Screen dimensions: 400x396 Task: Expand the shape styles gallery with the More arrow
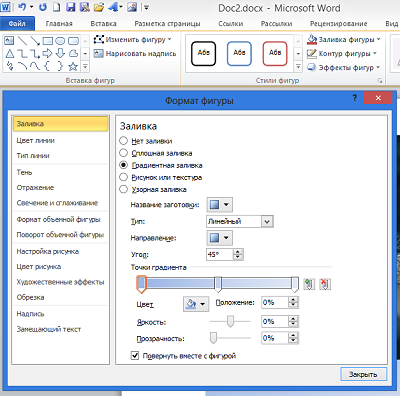[x=298, y=67]
